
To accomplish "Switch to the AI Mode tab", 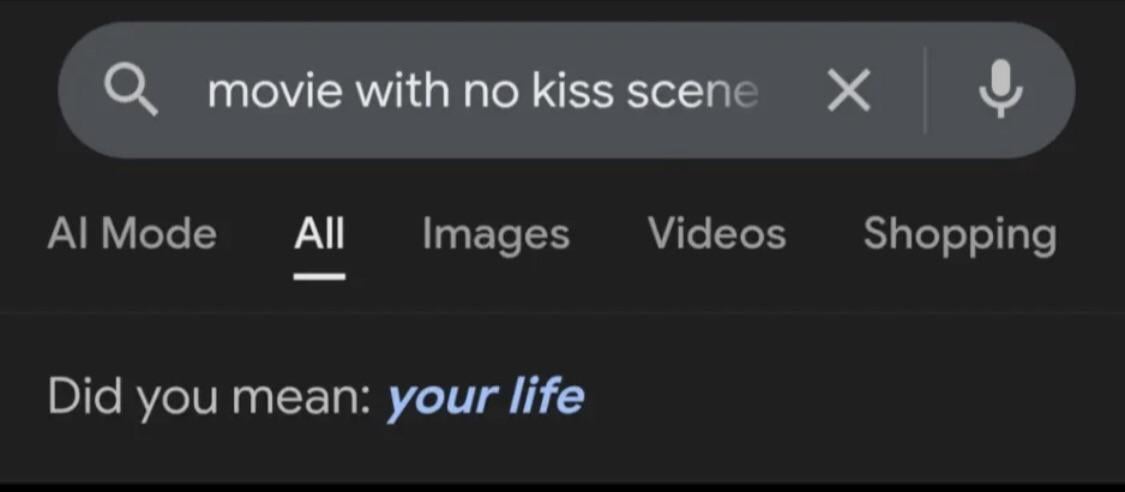I will 131,234.
